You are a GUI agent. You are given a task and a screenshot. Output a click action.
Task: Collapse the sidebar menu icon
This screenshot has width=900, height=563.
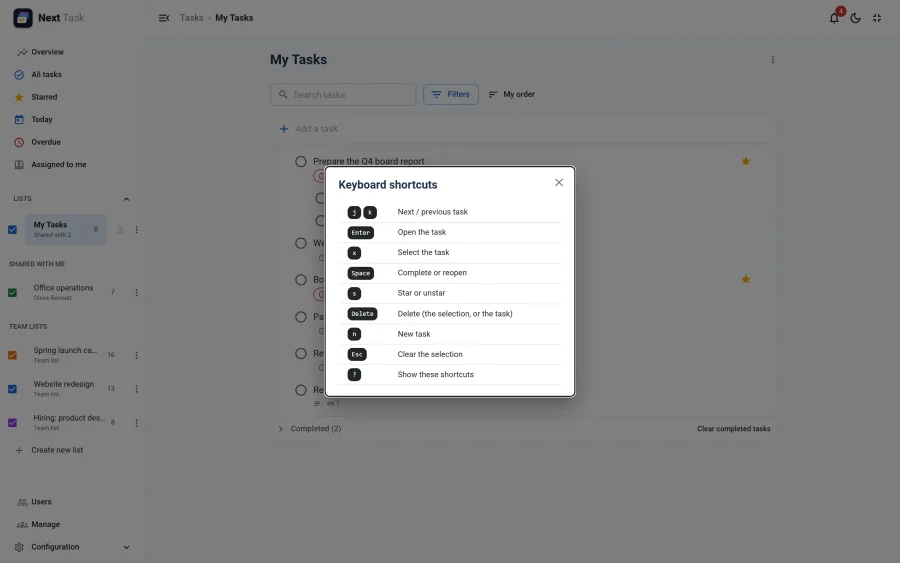[x=164, y=18]
